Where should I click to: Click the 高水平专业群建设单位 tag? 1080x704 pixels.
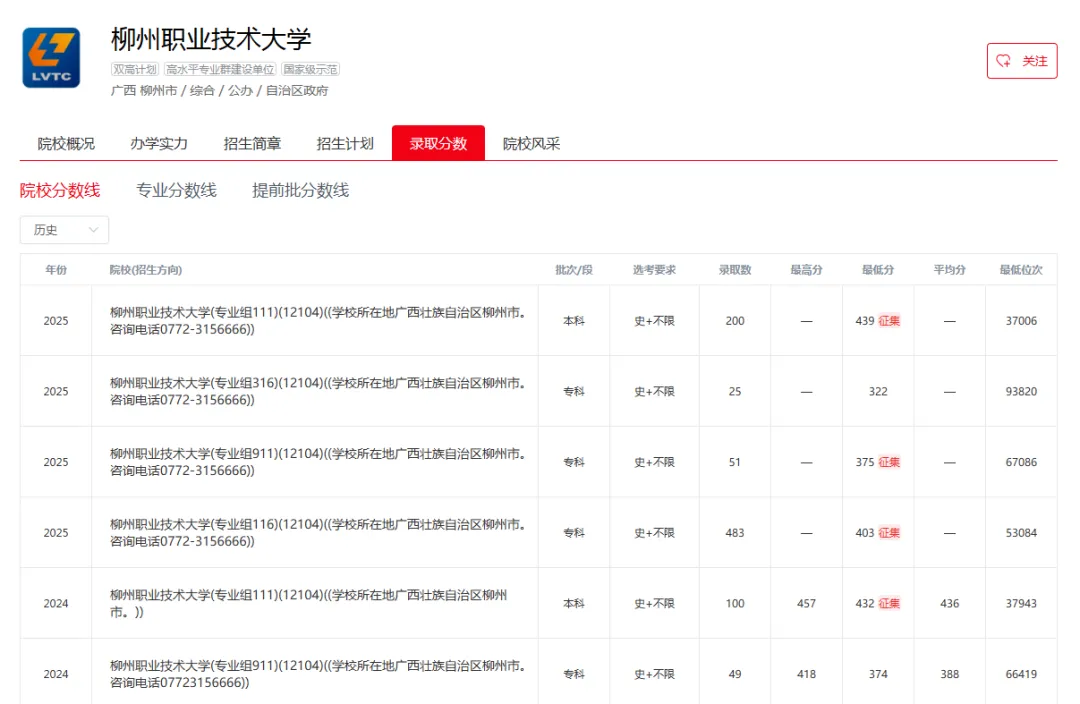point(220,69)
